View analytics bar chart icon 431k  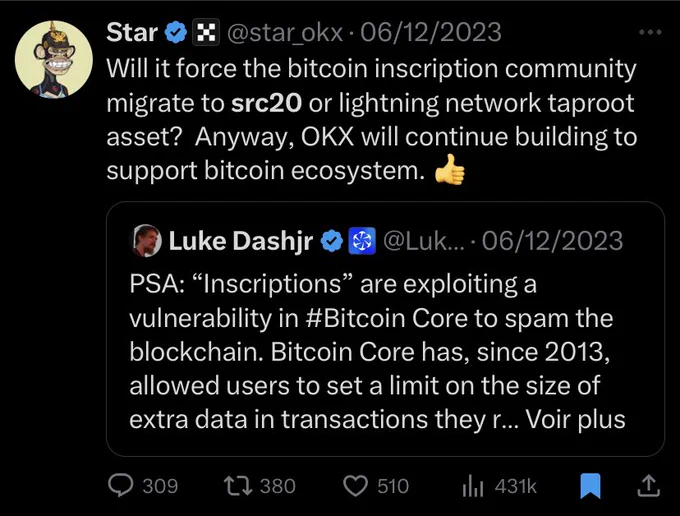pyautogui.click(x=473, y=486)
